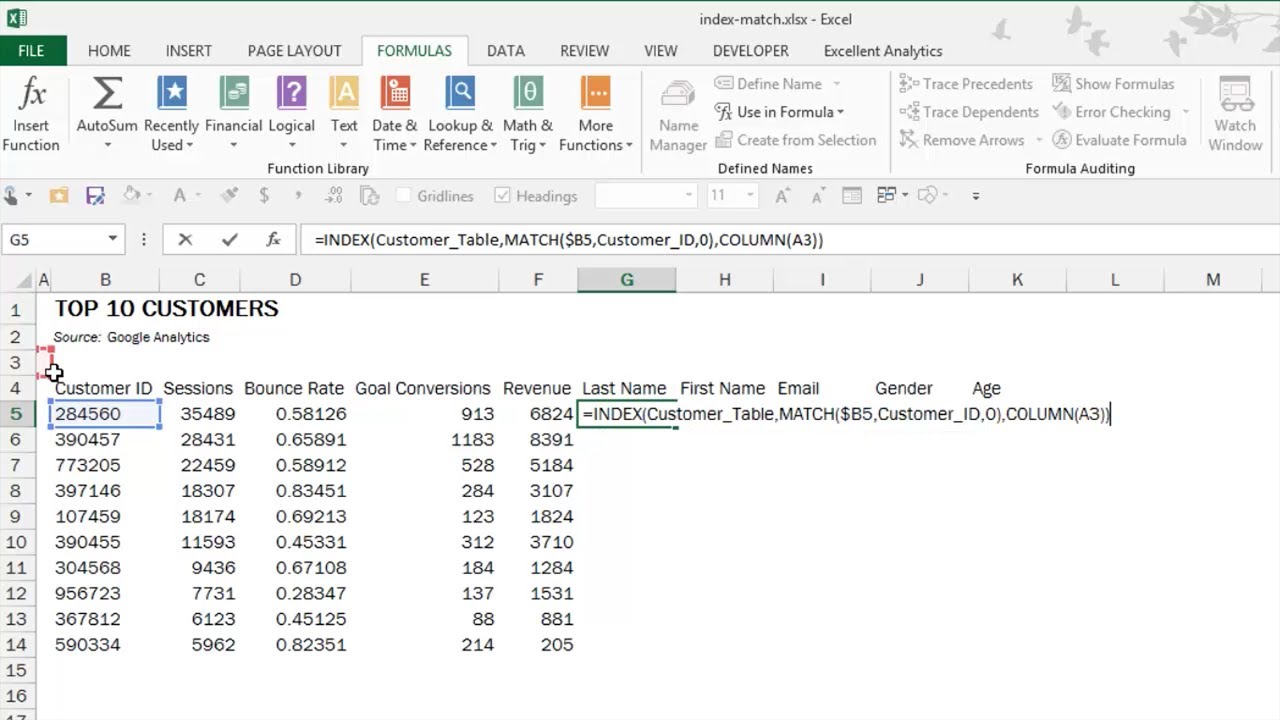Click the Bounce Rate value 0.83451
The width and height of the screenshot is (1280, 720).
pos(311,491)
